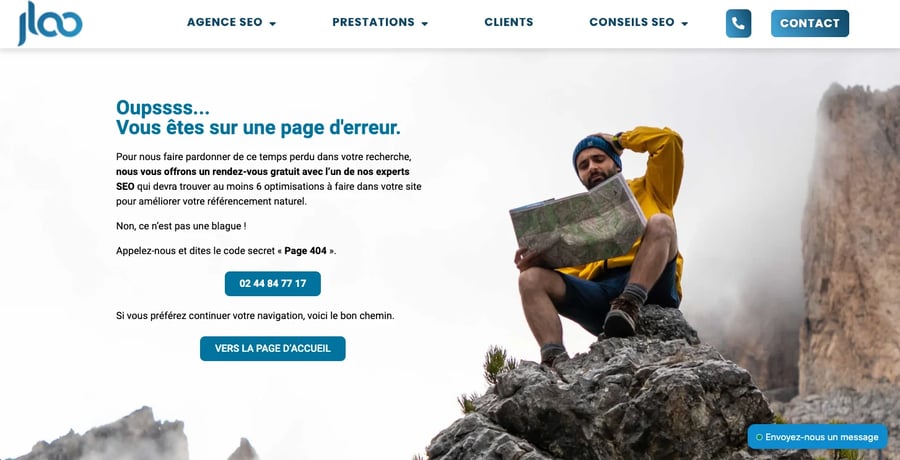The image size is (900, 460).
Task: Expand the Conseils SEO dropdown arrow
Action: pos(684,24)
